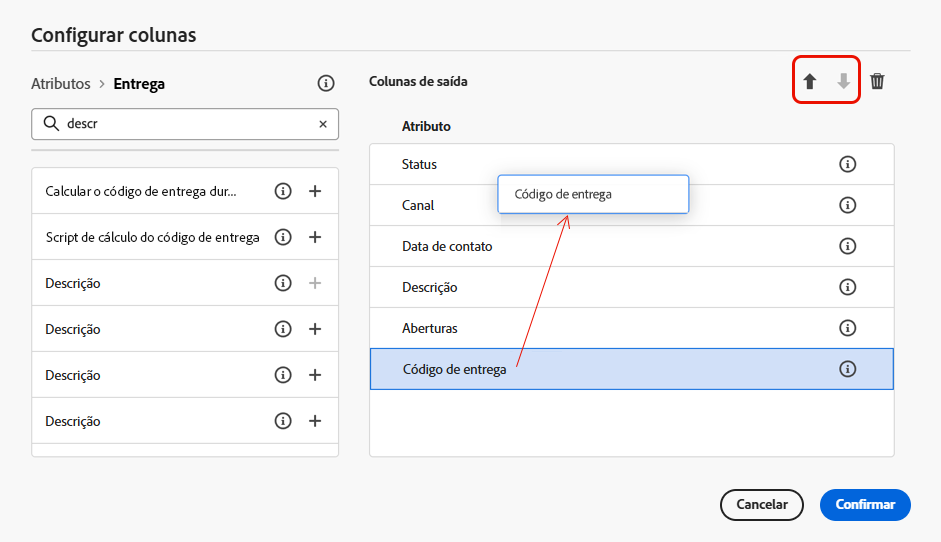Viewport: 941px width, 542px height.
Task: Clear the search field text
Action: coord(323,124)
